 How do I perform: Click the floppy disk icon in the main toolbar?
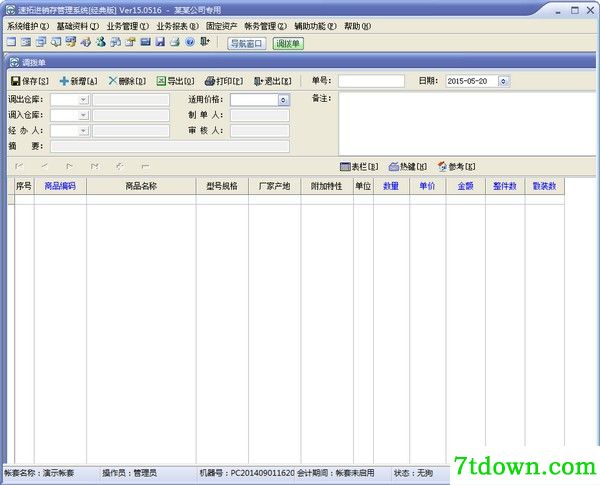(x=160, y=42)
